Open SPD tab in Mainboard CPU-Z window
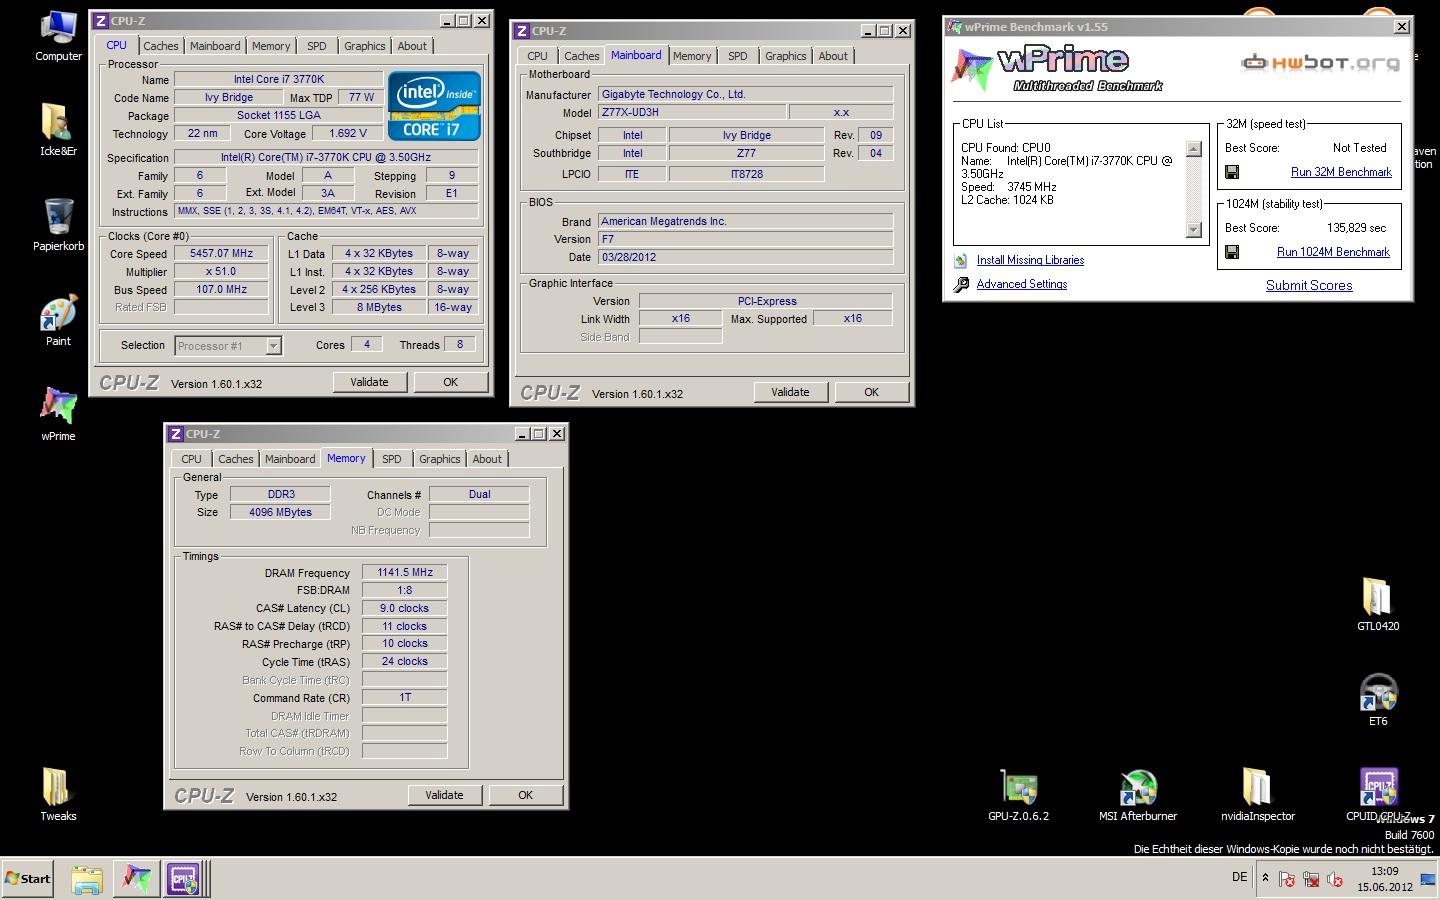1440x900 pixels. pyautogui.click(x=738, y=56)
